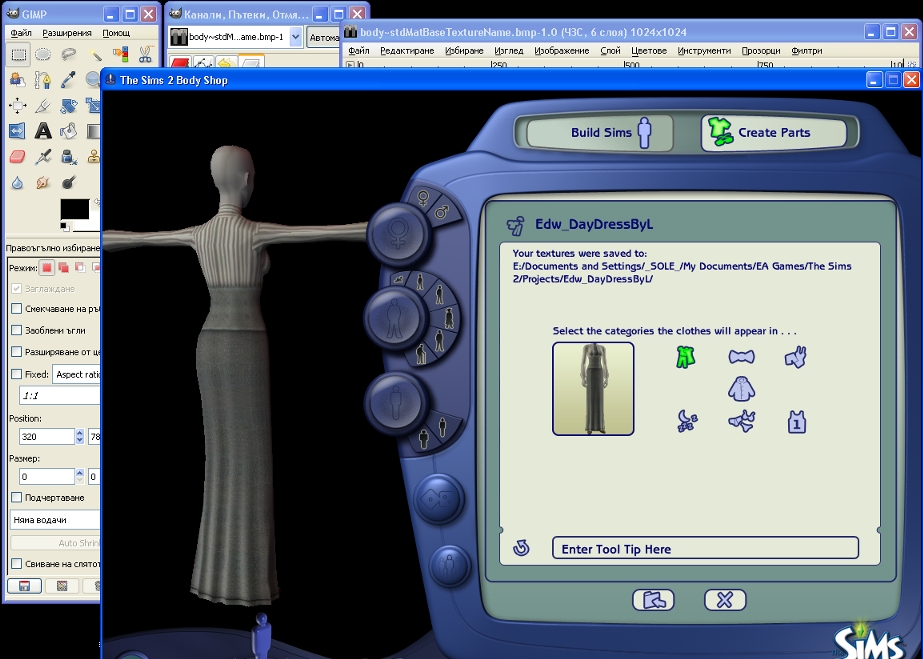
Task: Select the Crop knife tool
Action: [x=43, y=106]
